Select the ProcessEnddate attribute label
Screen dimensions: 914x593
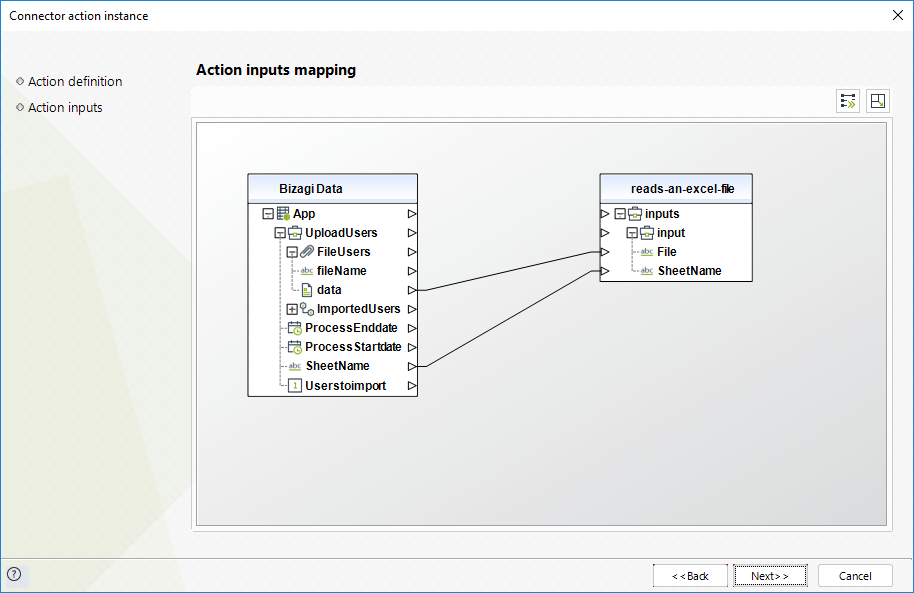[x=351, y=328]
